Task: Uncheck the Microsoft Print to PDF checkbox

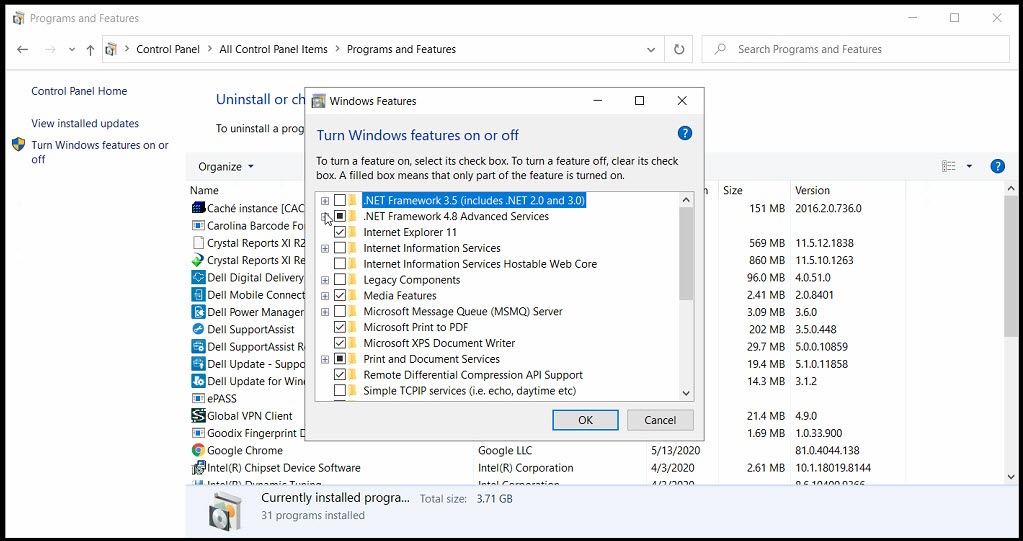Action: point(340,327)
